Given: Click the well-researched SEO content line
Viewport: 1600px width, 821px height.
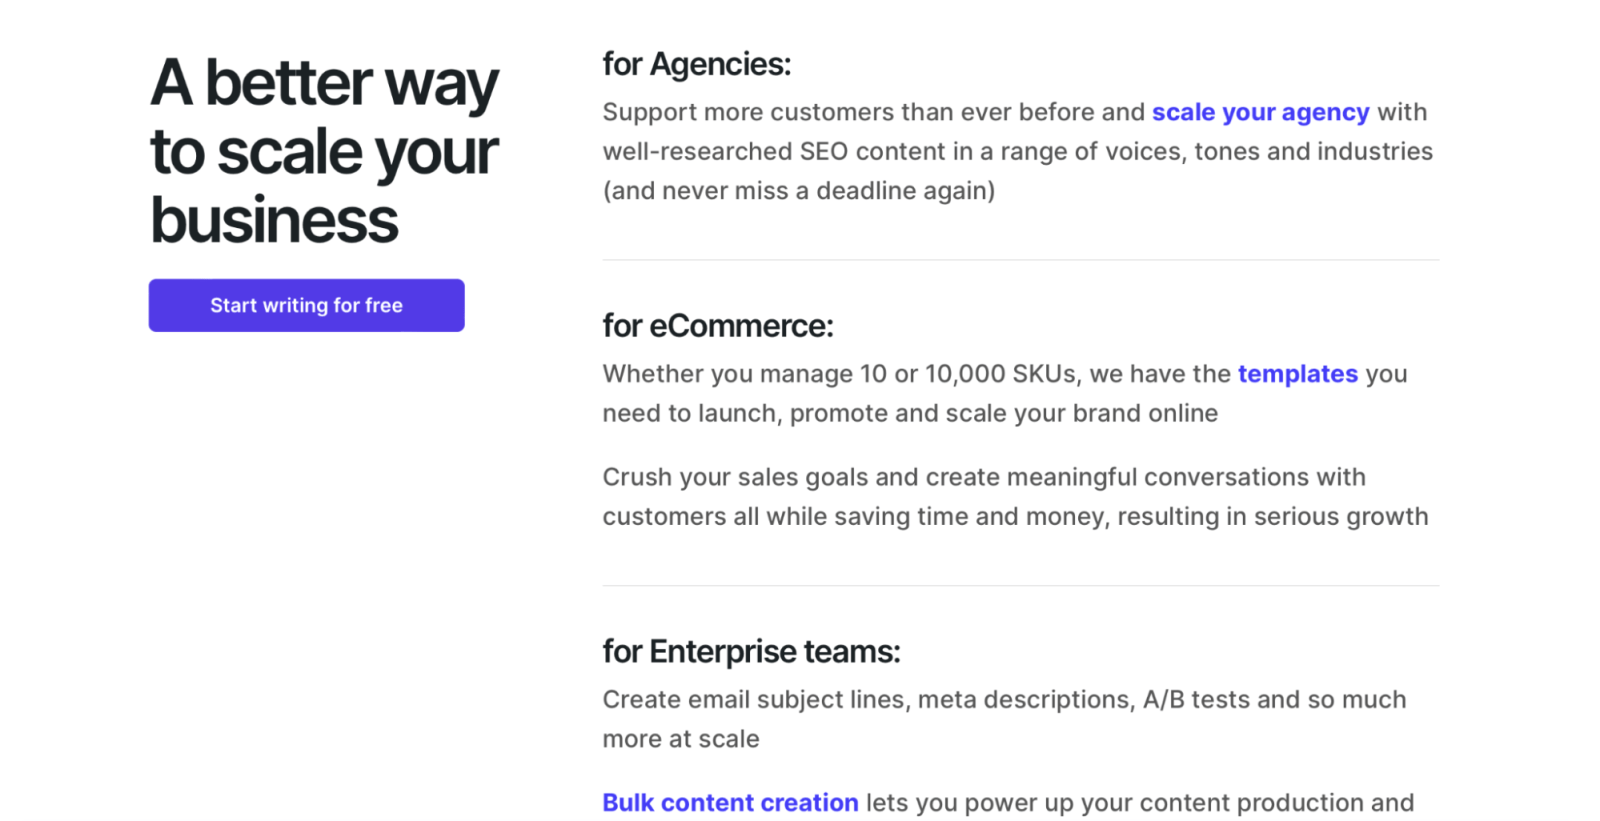Looking at the screenshot, I should pyautogui.click(x=1017, y=152).
